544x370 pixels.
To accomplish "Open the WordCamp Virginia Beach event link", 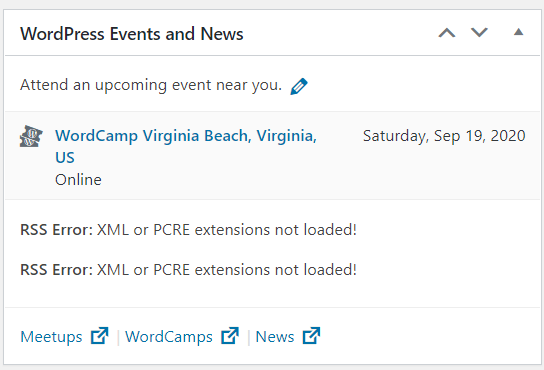I will [186, 146].
